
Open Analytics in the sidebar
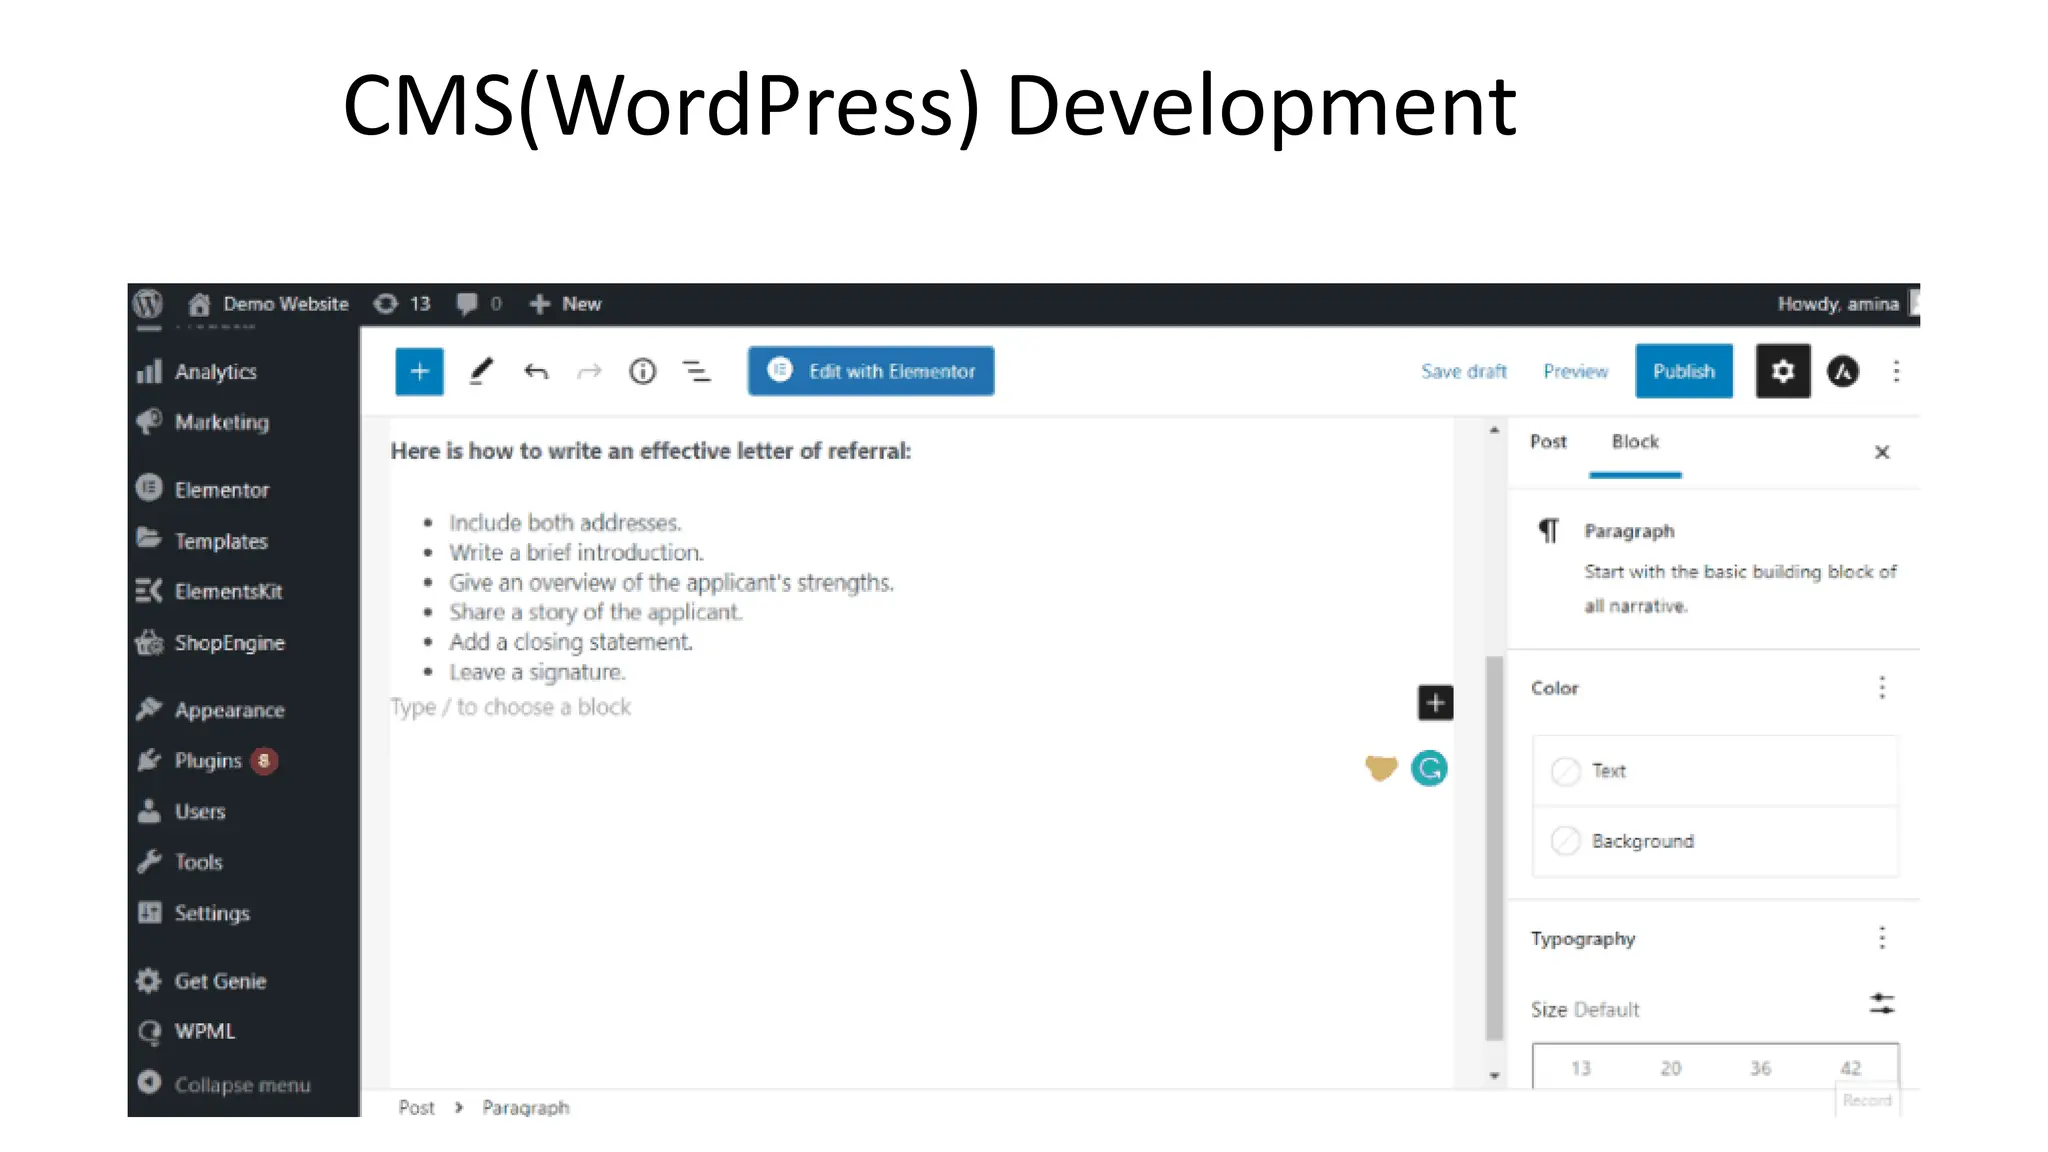click(x=198, y=372)
